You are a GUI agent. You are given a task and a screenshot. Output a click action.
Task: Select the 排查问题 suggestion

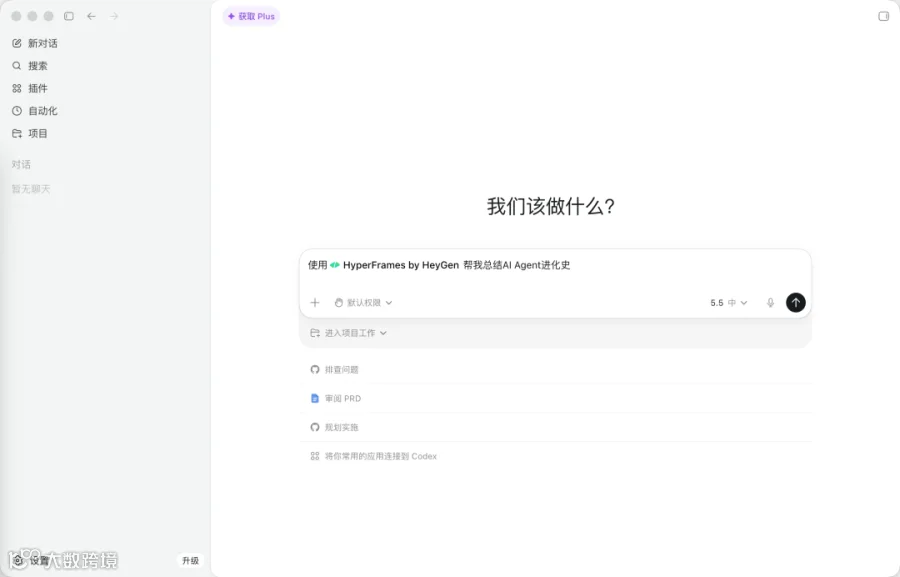coord(334,370)
